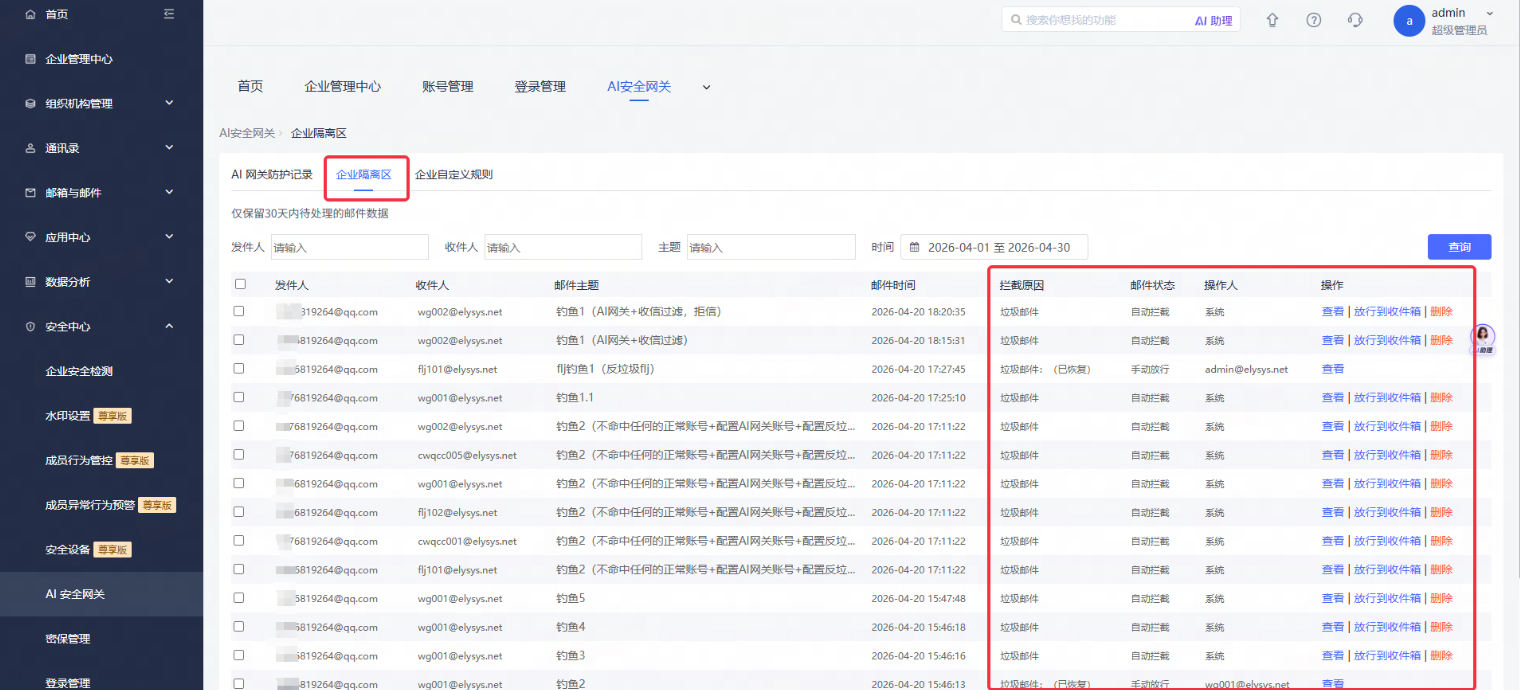Click the 主题 input field
1520x690 pixels.
[771, 247]
